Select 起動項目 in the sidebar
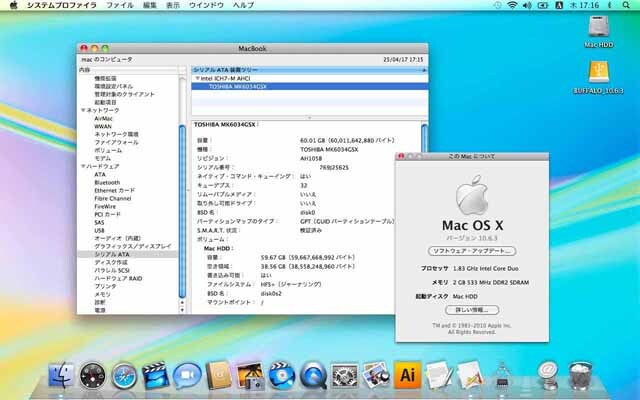 pos(105,102)
